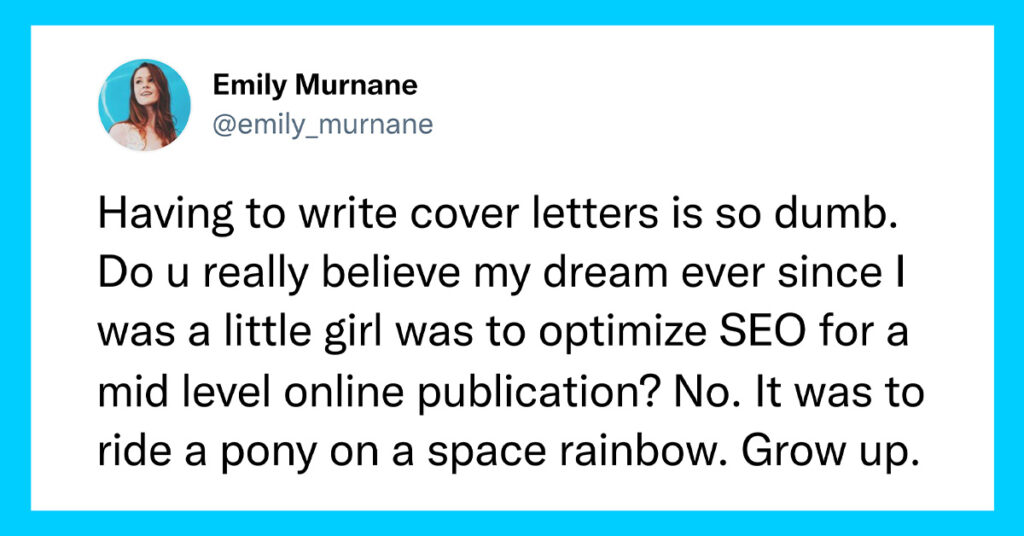Click the display name Emily Murnane

[x=315, y=86]
